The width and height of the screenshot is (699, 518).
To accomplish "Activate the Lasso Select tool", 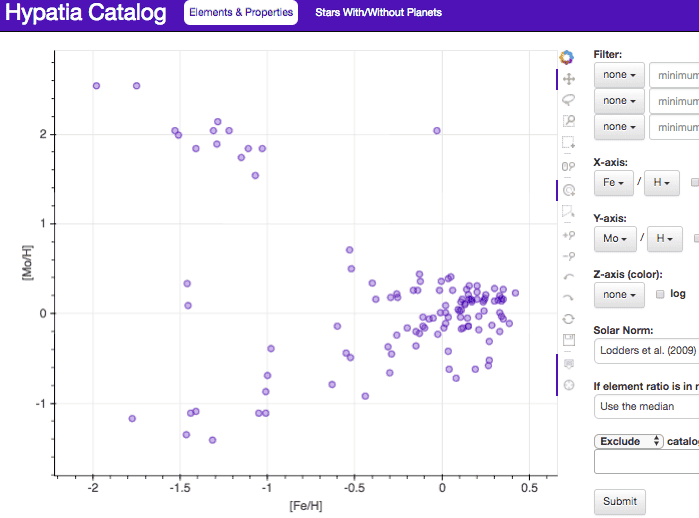I will pos(568,99).
